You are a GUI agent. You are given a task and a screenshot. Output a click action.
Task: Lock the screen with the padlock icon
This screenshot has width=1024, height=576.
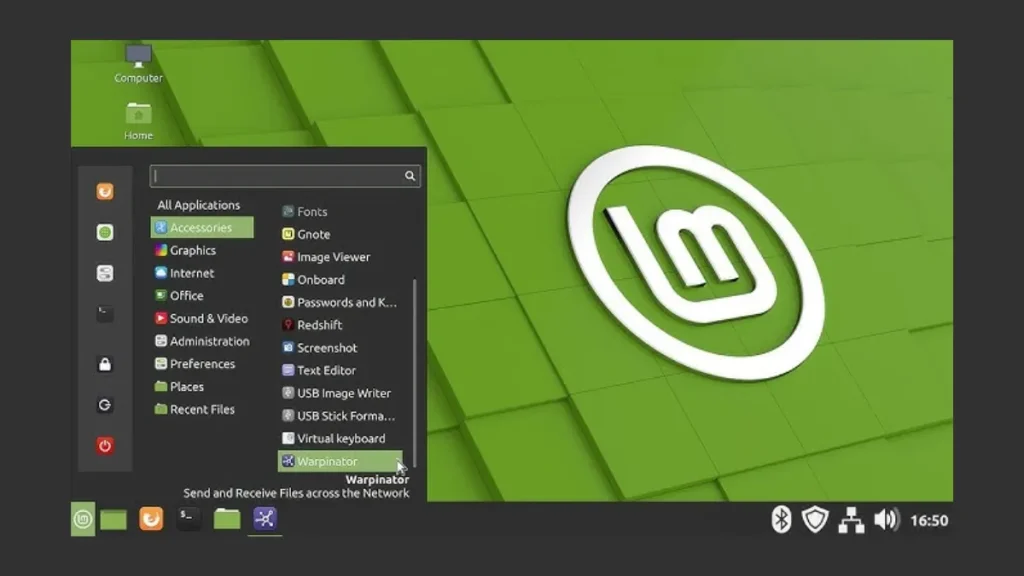coord(104,363)
